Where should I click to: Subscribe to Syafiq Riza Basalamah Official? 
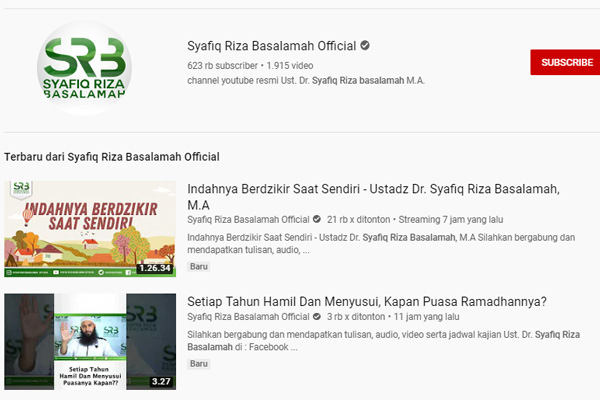click(x=565, y=62)
